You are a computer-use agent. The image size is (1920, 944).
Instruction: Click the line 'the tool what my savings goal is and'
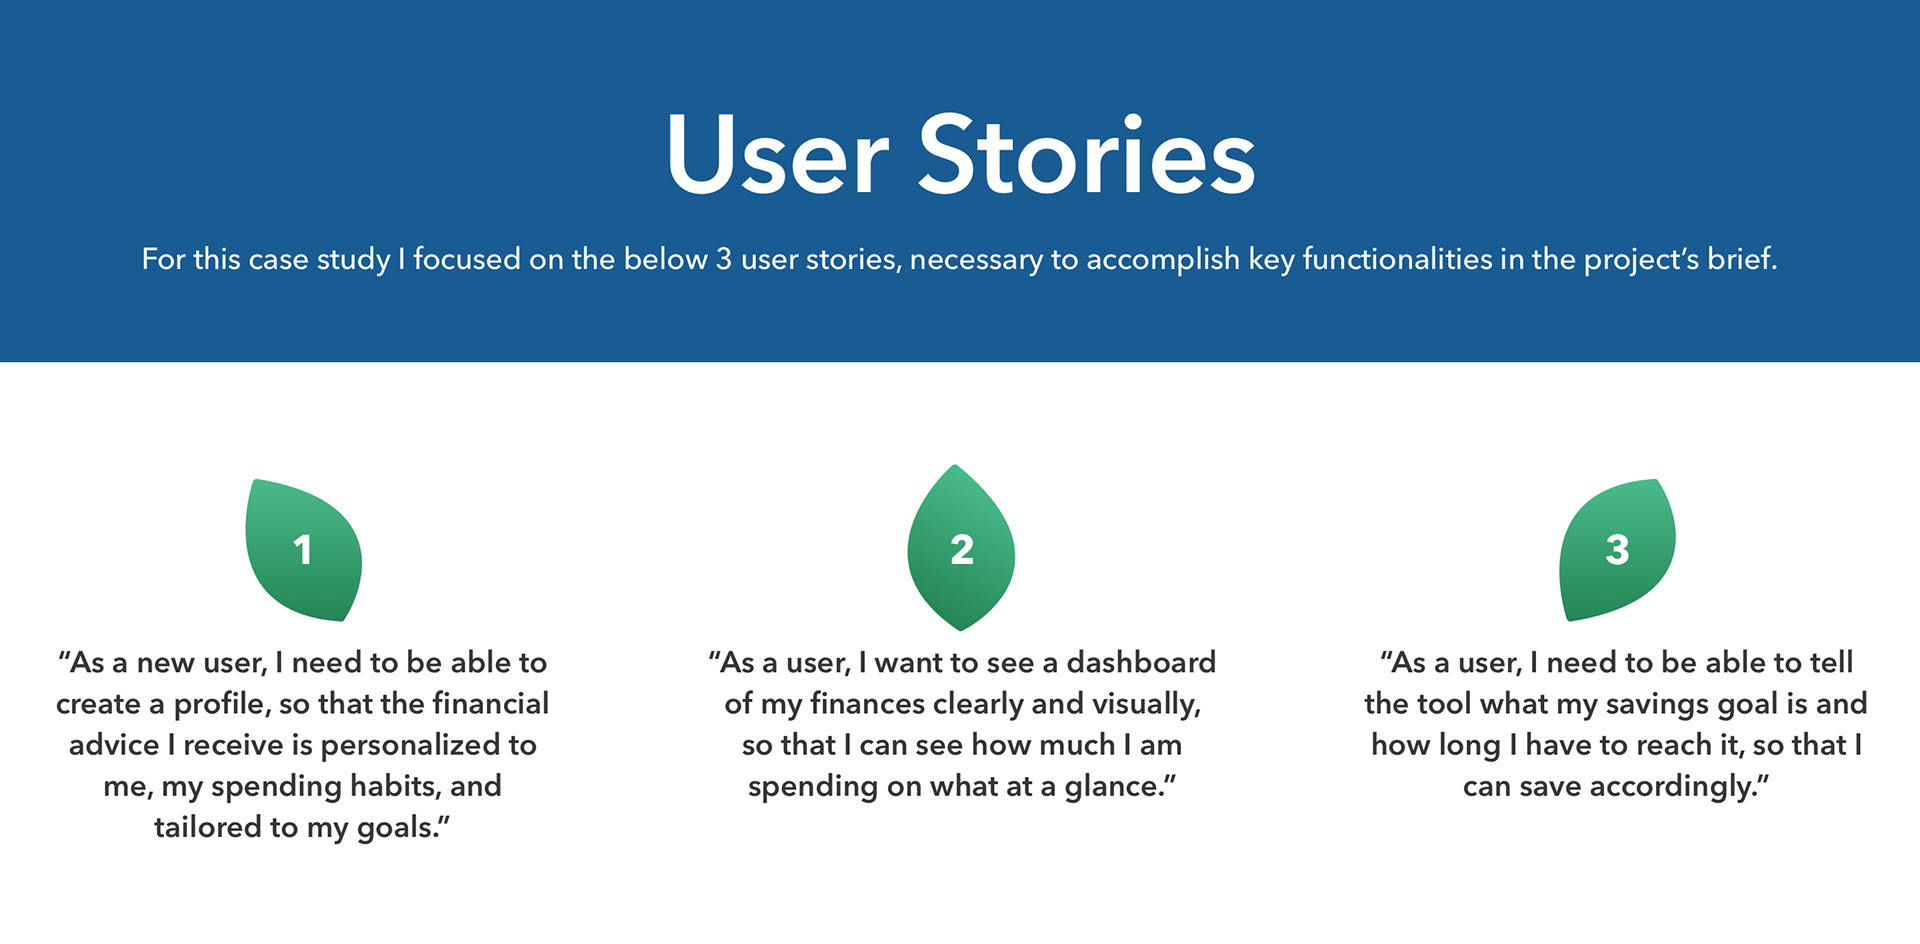coord(1616,704)
